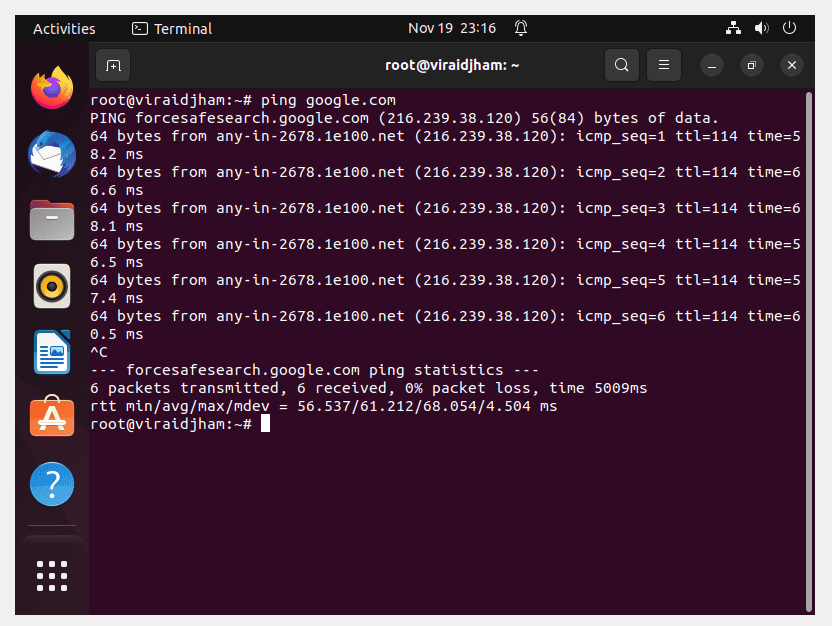Open Ubuntu Software store
This screenshot has width=832, height=626.
tap(52, 416)
